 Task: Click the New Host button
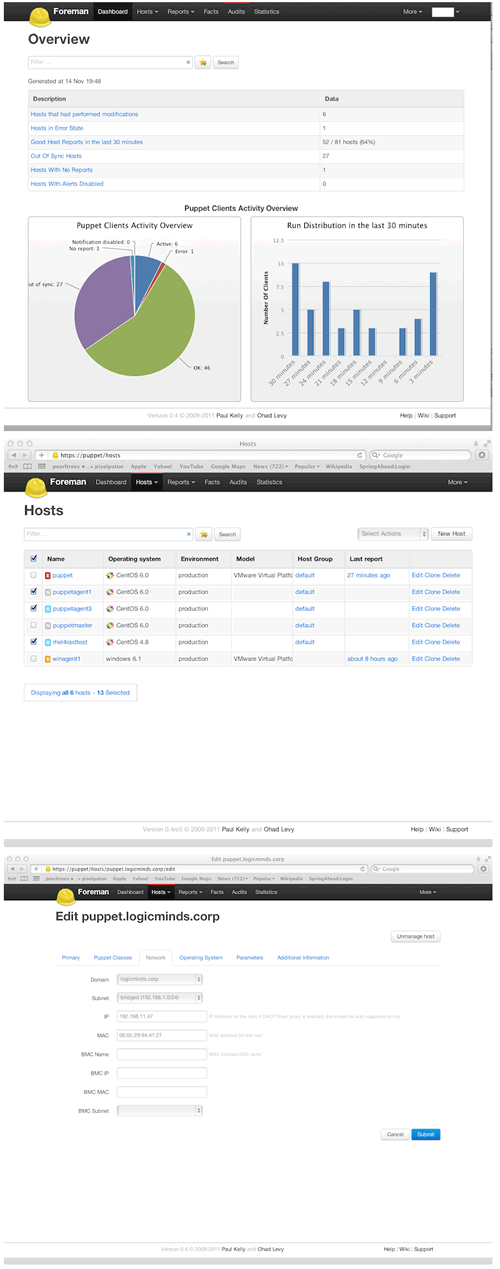[x=452, y=534]
